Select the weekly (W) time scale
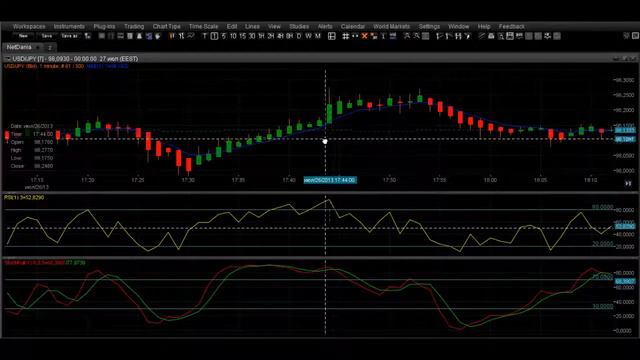 [308, 36]
